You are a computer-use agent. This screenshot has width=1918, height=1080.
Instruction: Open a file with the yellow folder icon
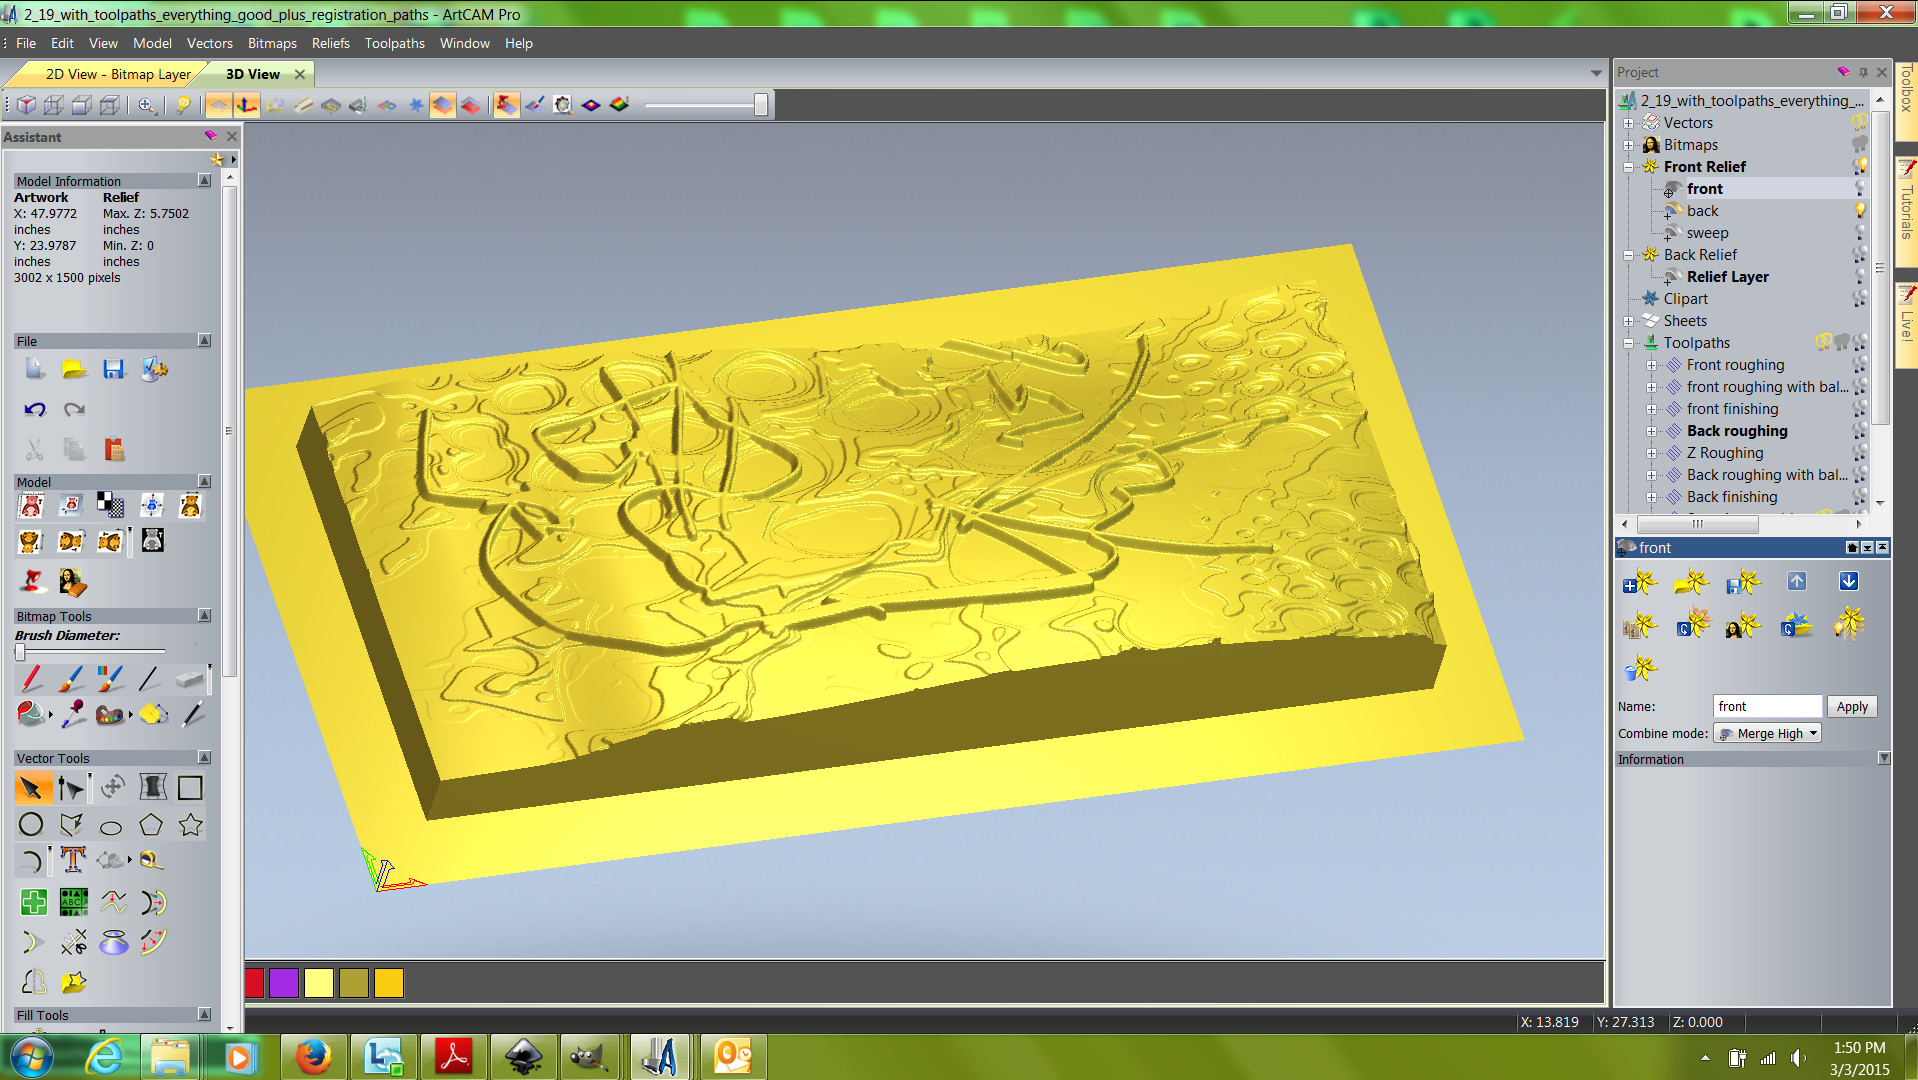click(x=74, y=369)
